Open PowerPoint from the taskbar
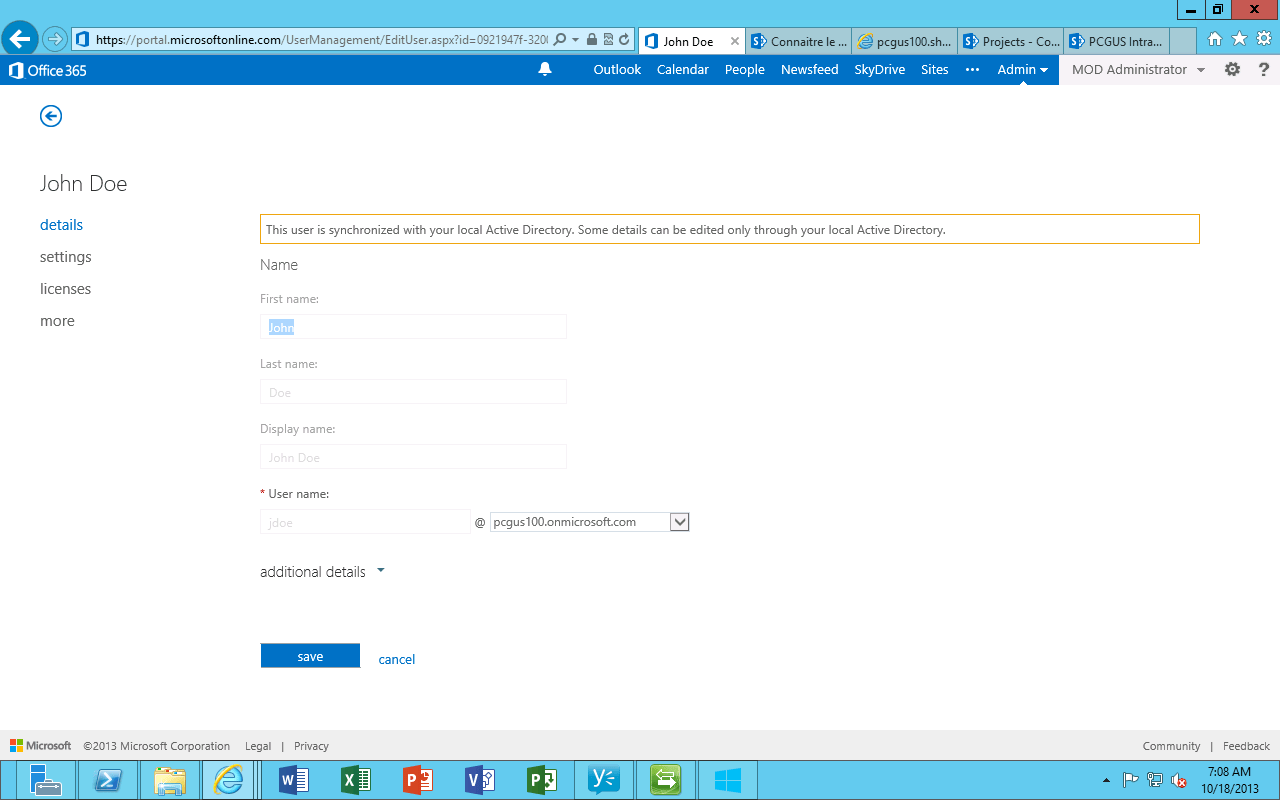Viewport: 1280px width, 800px height. coord(417,779)
